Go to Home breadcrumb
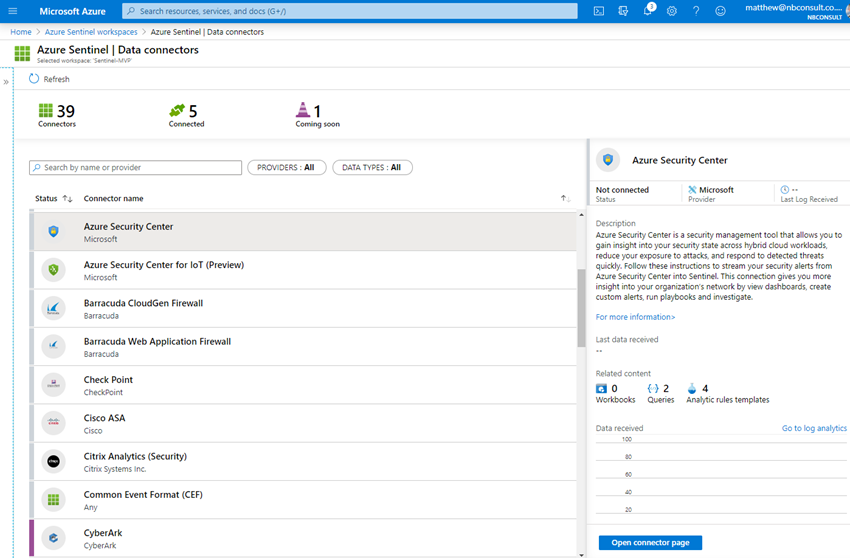 click(x=21, y=32)
